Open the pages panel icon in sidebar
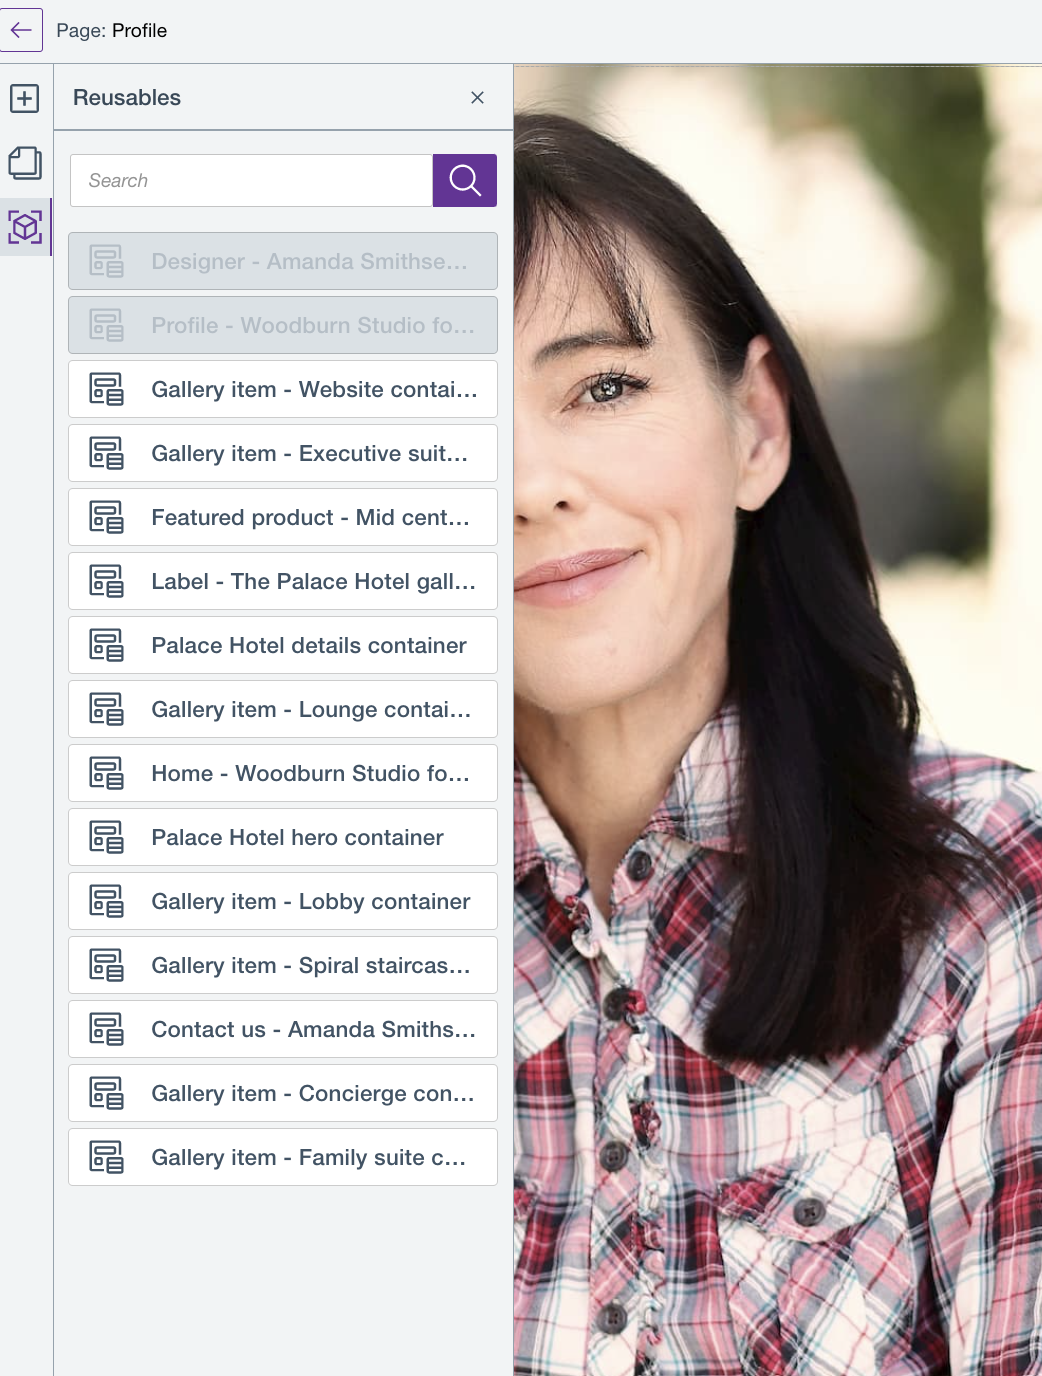 (25, 163)
